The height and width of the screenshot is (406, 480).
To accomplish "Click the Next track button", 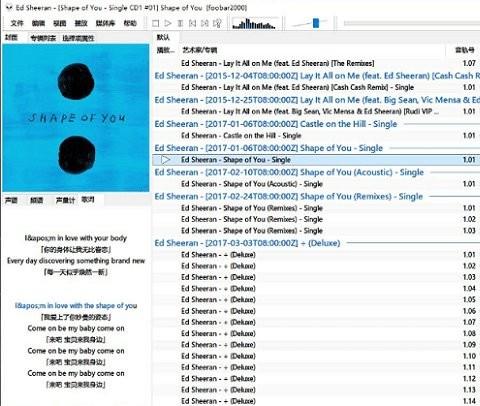I will [205, 23].
